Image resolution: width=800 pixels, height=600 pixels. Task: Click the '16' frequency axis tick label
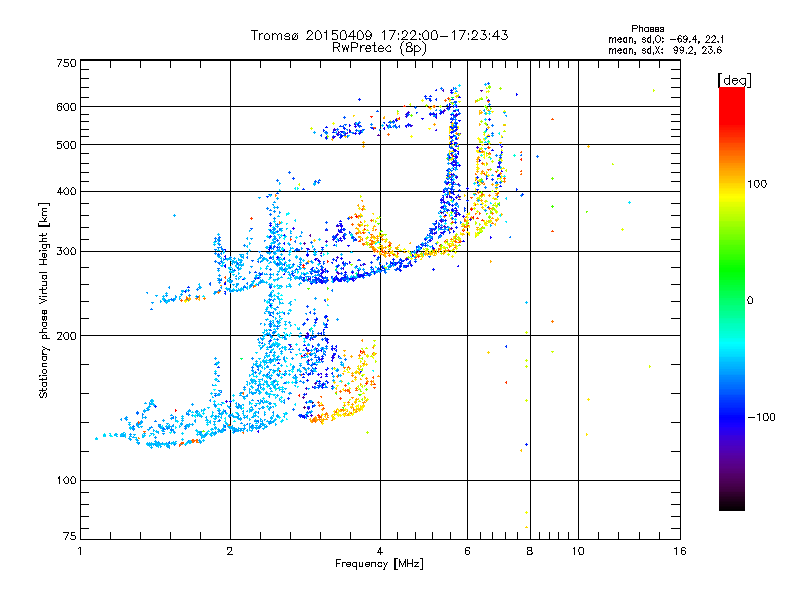click(x=680, y=551)
